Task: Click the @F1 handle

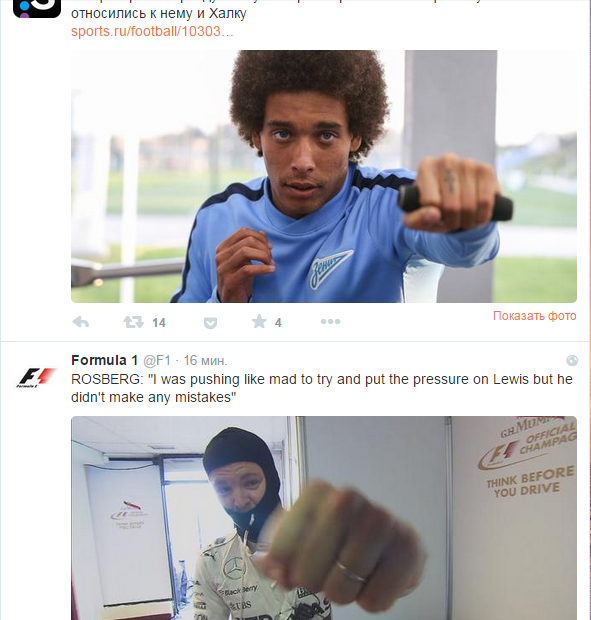Action: (x=157, y=361)
